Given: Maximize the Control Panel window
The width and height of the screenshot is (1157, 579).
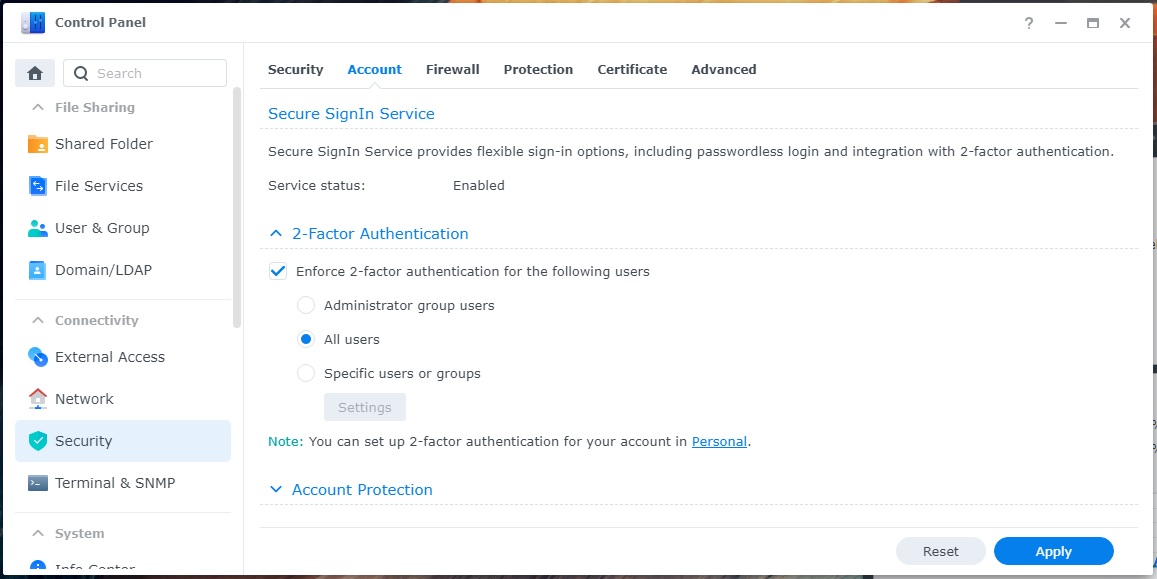Looking at the screenshot, I should 1093,23.
